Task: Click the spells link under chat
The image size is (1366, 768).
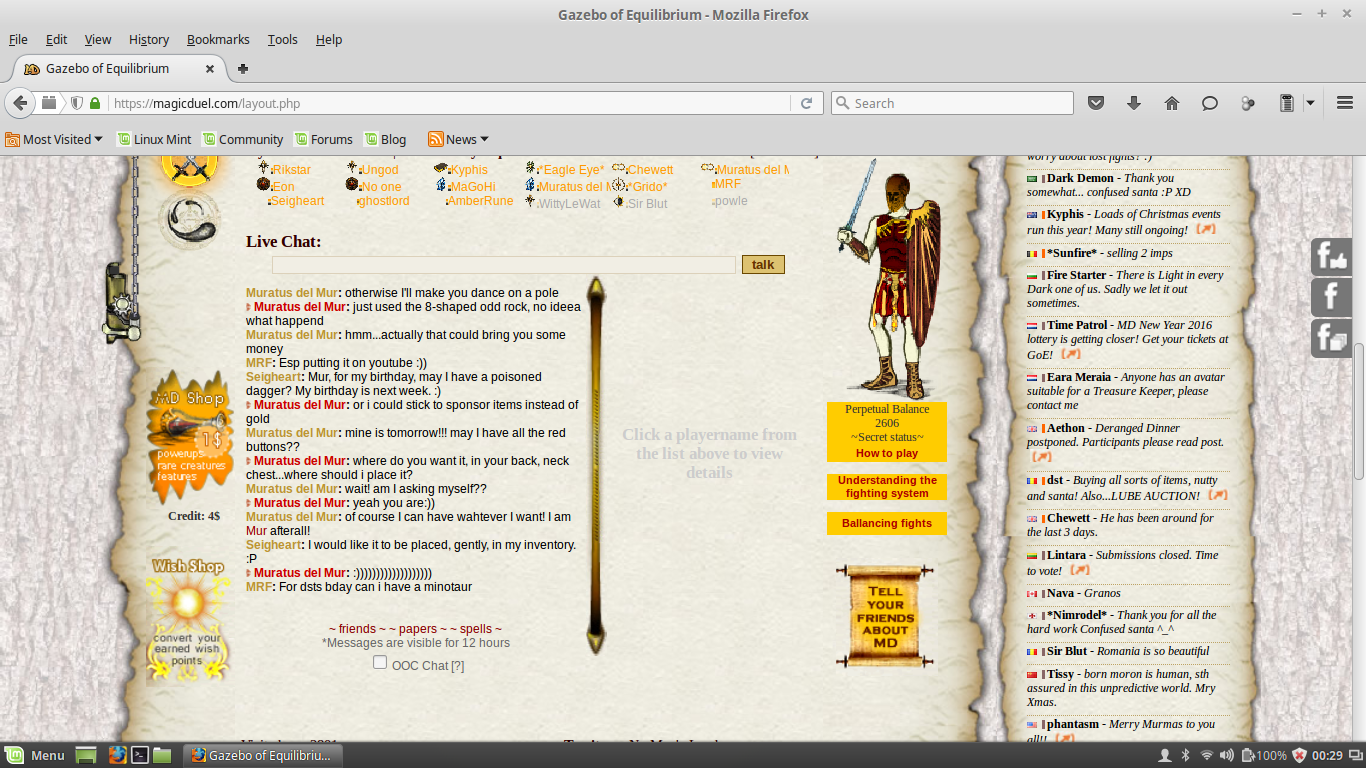Action: [x=477, y=629]
